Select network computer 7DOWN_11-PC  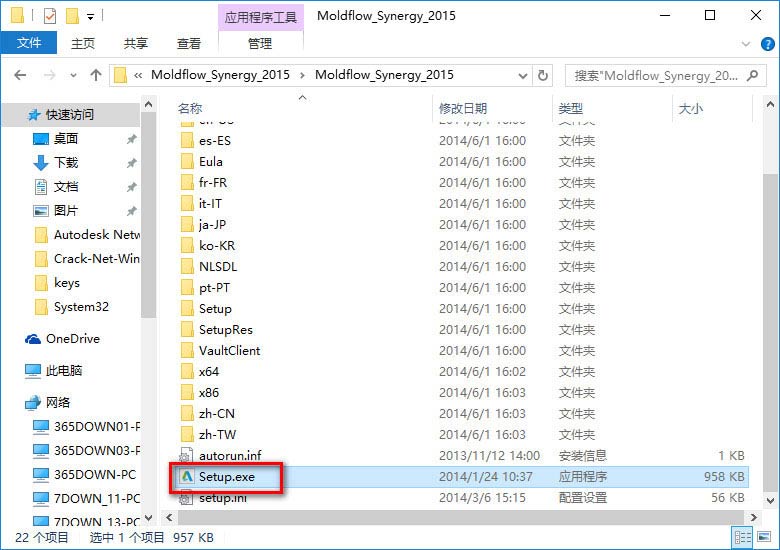coord(97,498)
